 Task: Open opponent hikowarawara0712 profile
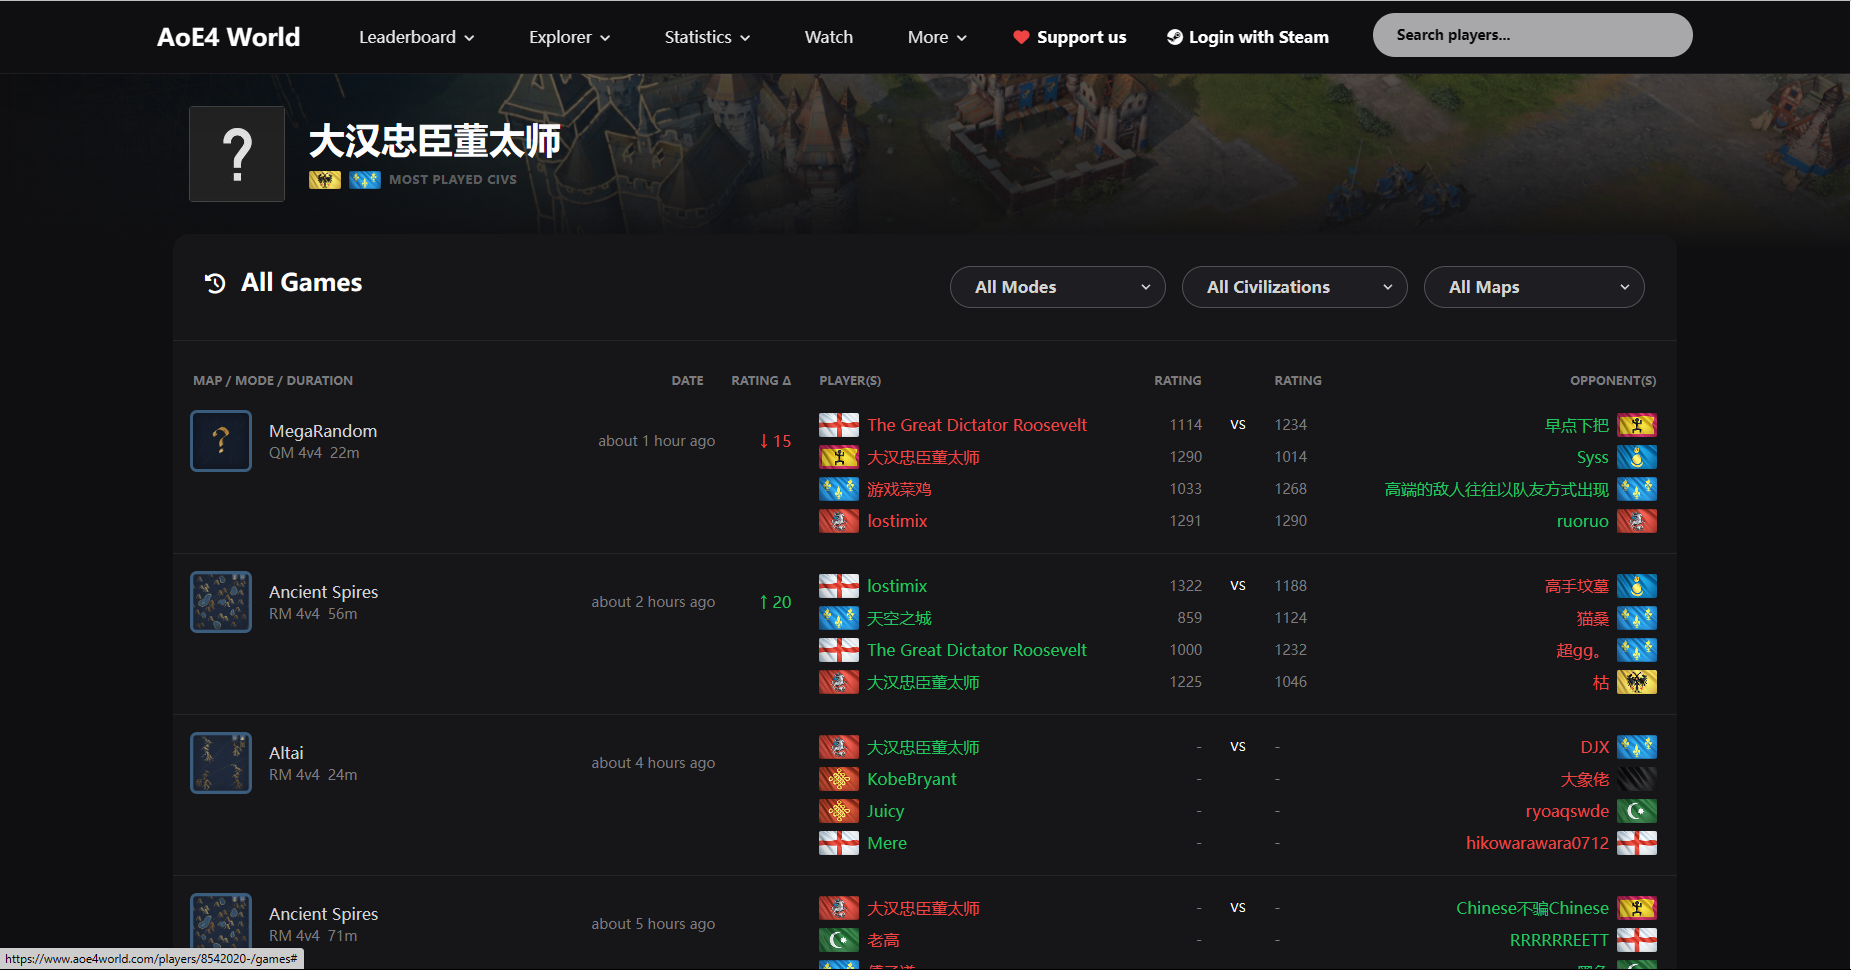pos(1537,843)
